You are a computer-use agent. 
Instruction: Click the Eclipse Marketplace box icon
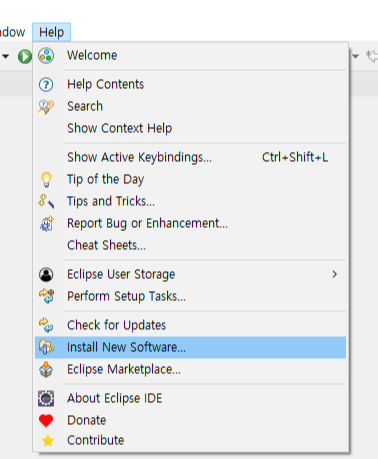46,369
